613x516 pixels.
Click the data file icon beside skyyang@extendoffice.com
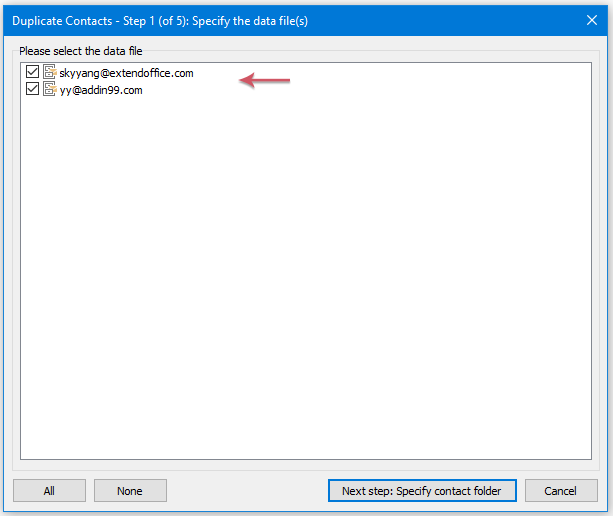coord(49,72)
